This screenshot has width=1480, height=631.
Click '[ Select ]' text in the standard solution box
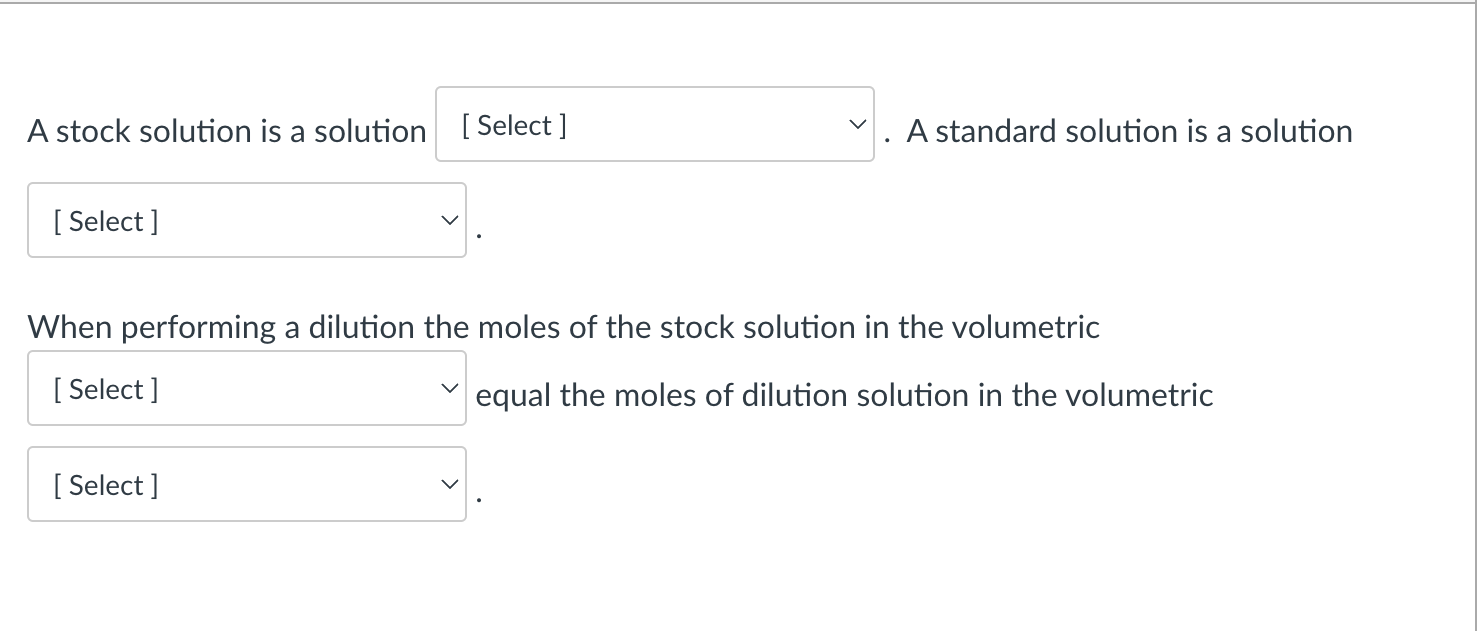click(x=106, y=222)
